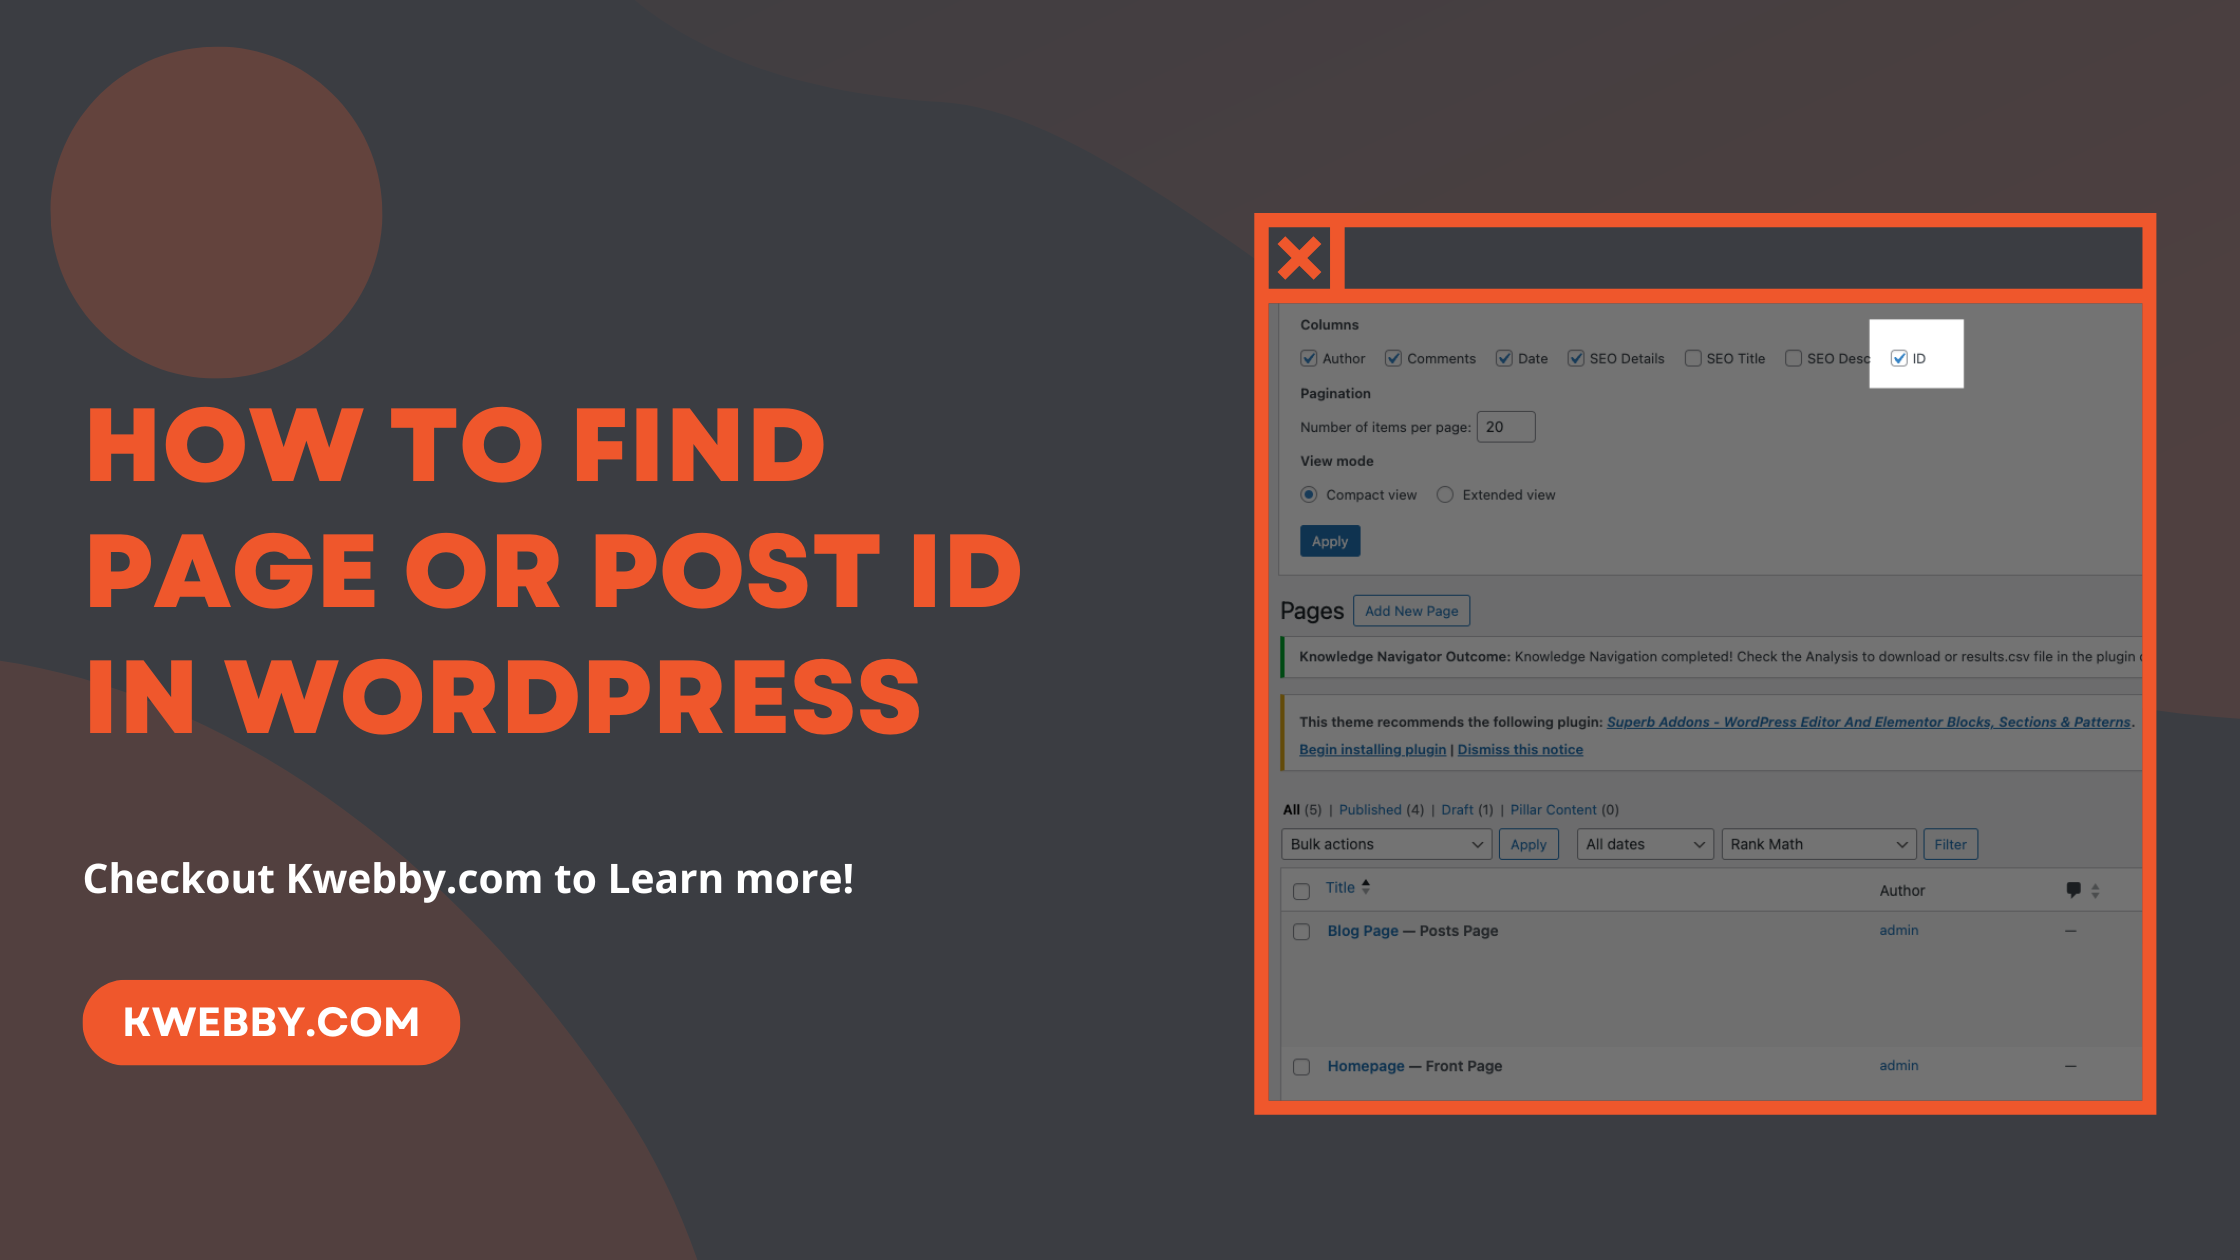
Task: Select the Extended view radio button
Action: pyautogui.click(x=1443, y=494)
